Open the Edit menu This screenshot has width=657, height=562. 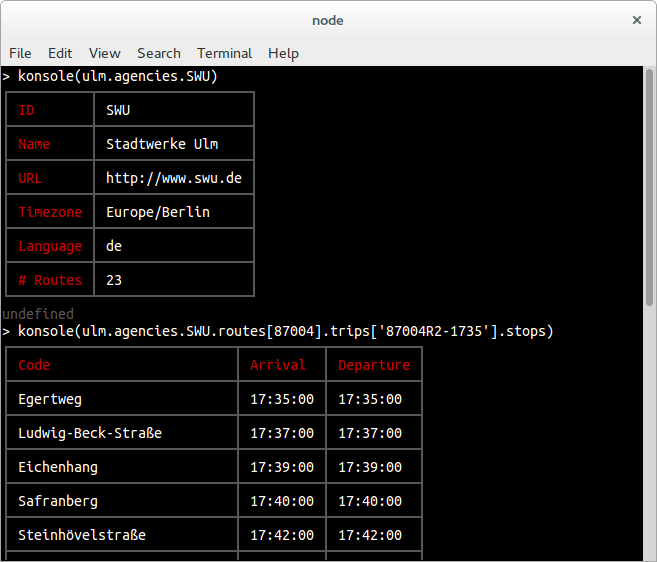tap(60, 53)
